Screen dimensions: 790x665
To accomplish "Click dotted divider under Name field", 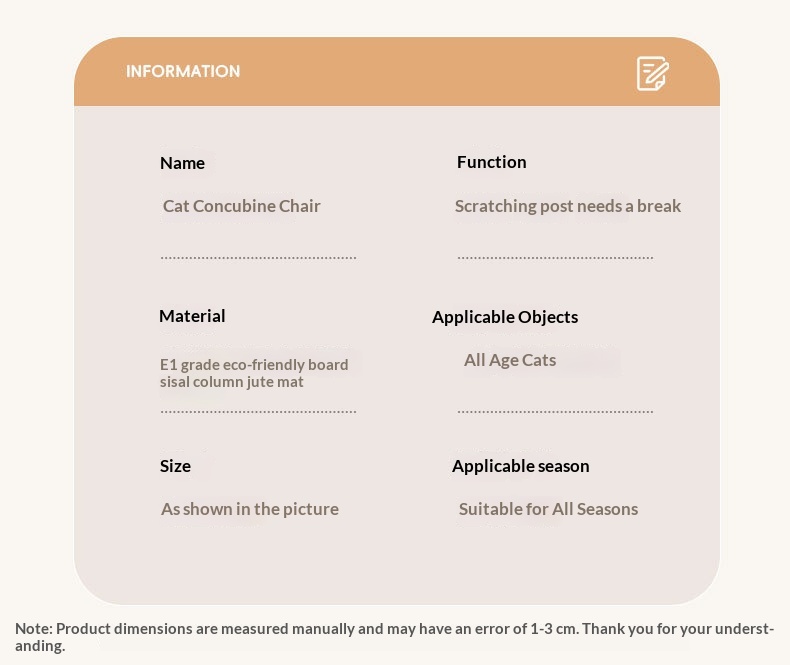I will click(x=258, y=258).
